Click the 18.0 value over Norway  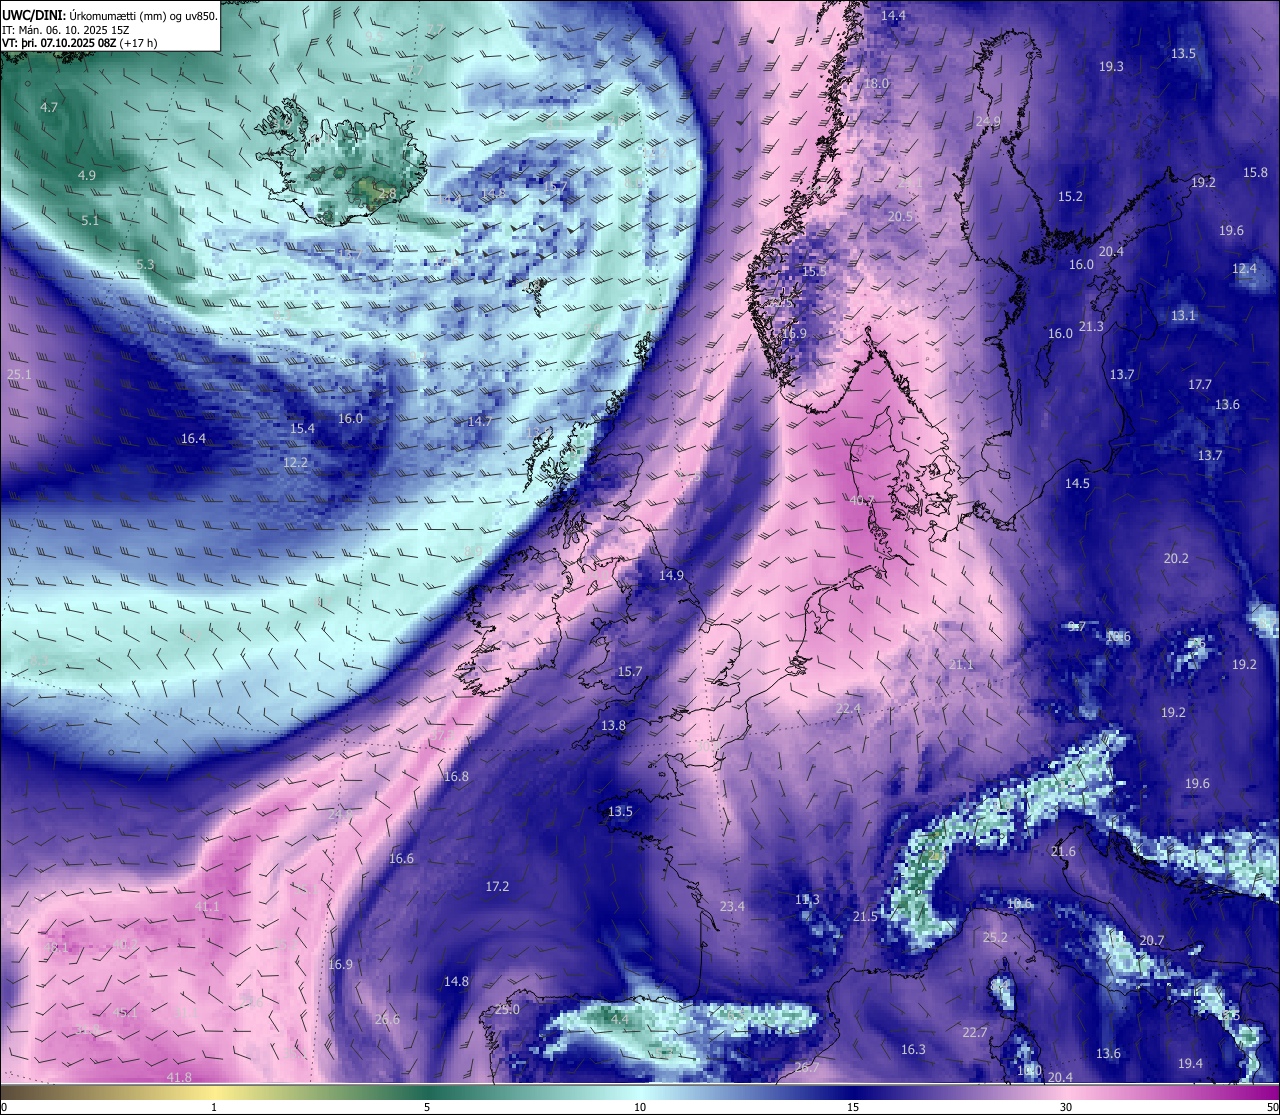pos(876,84)
